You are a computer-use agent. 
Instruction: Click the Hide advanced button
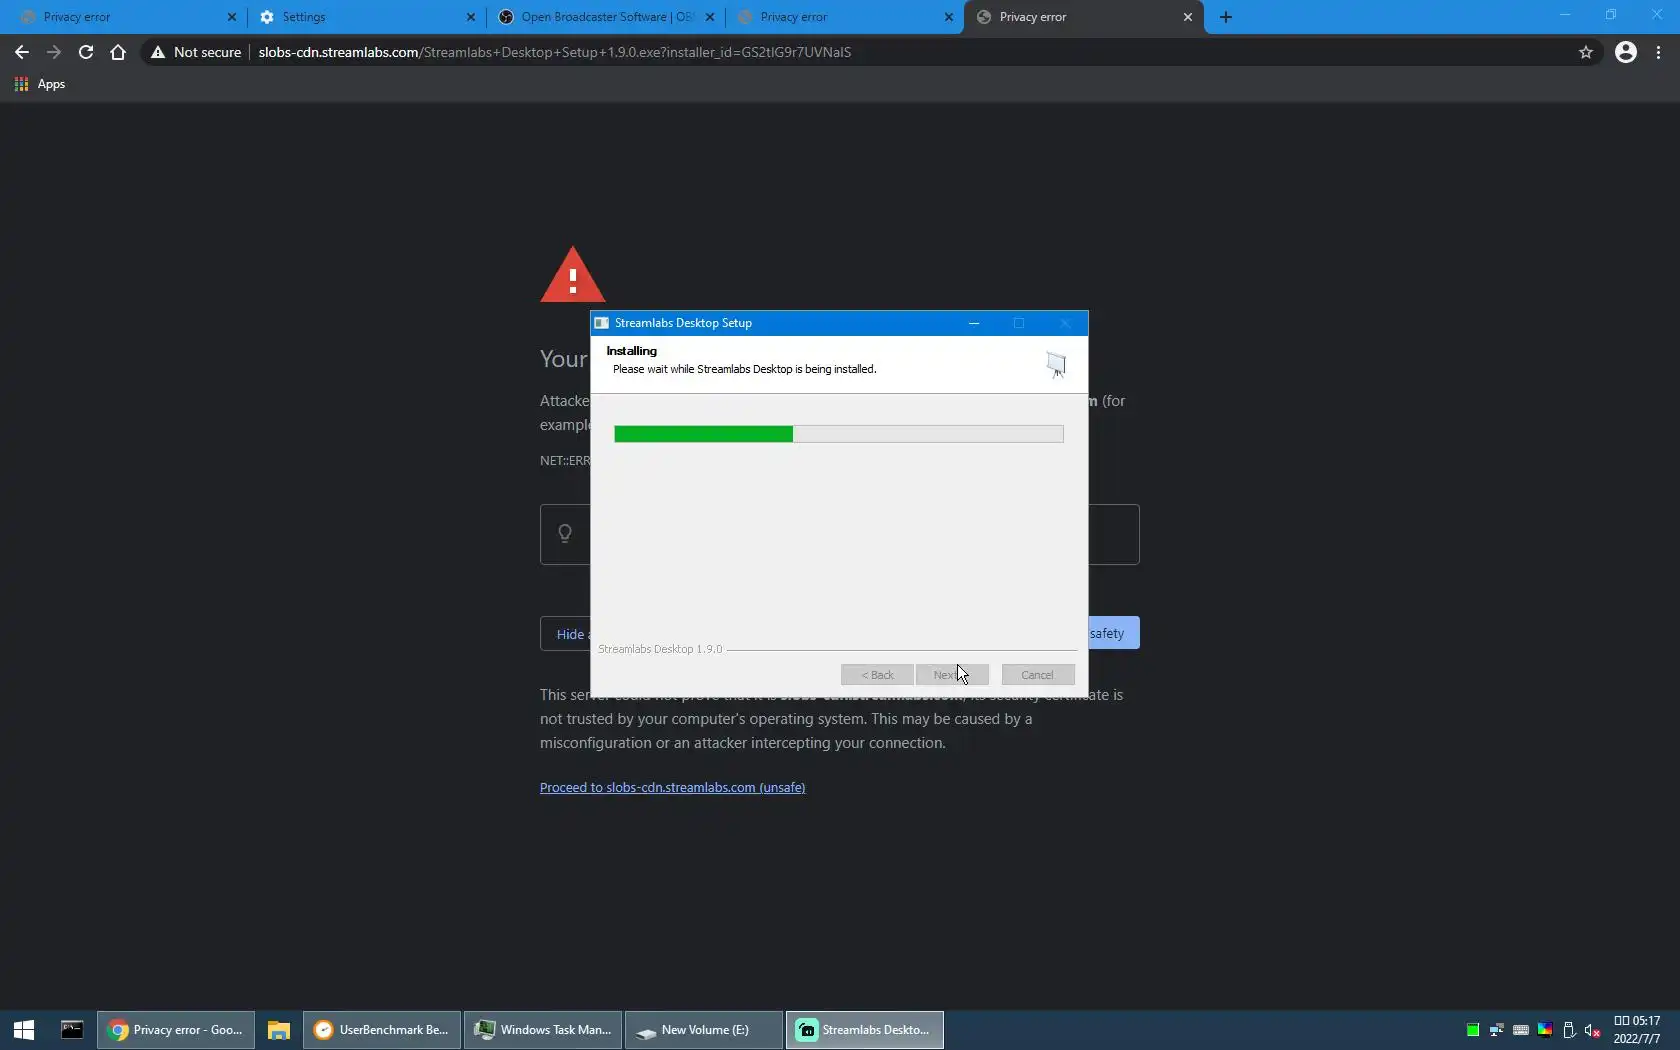point(566,634)
